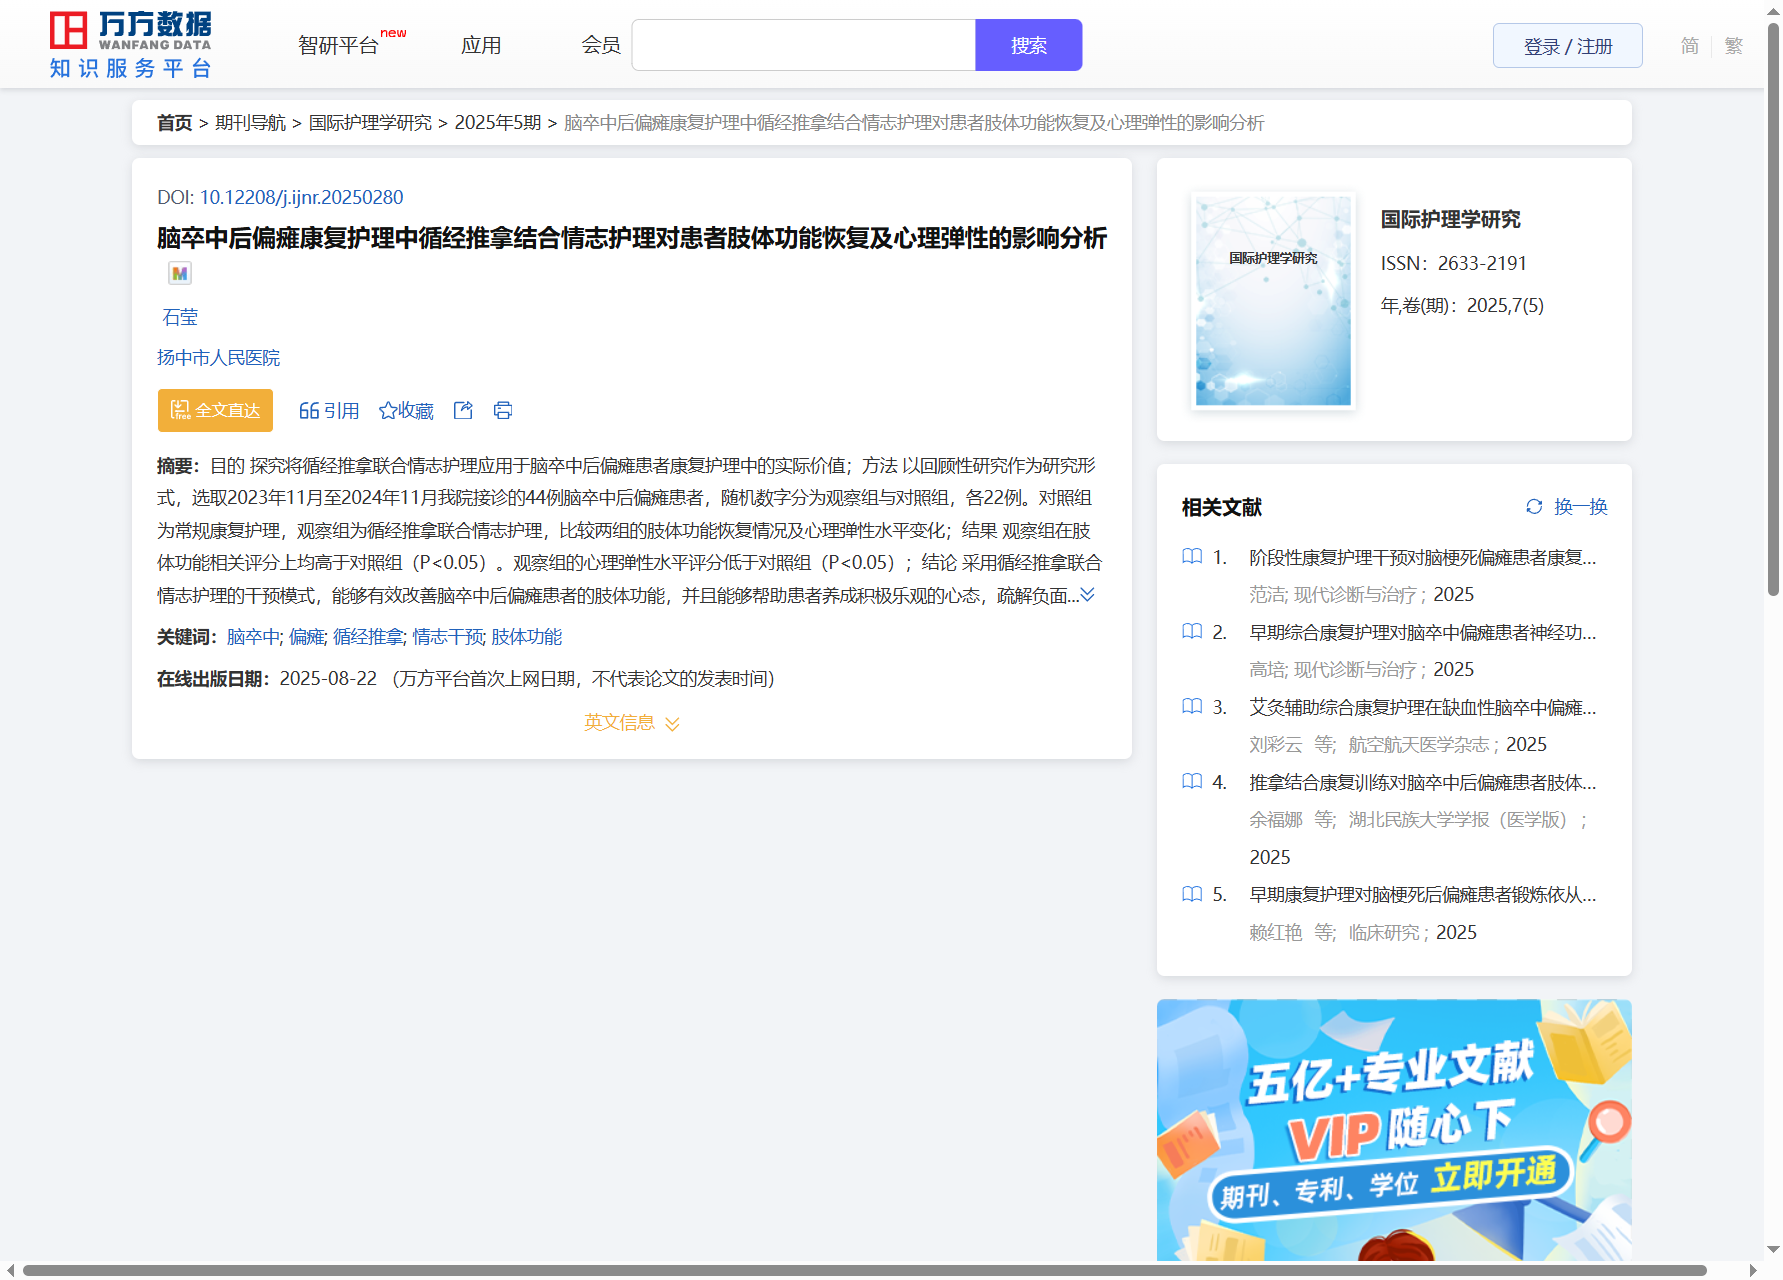Click the horizontal scrollbar at bottom
1783x1280 pixels.
point(864,1270)
